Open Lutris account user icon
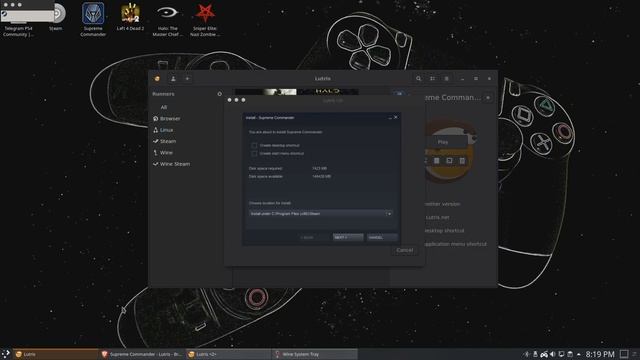 [x=173, y=78]
